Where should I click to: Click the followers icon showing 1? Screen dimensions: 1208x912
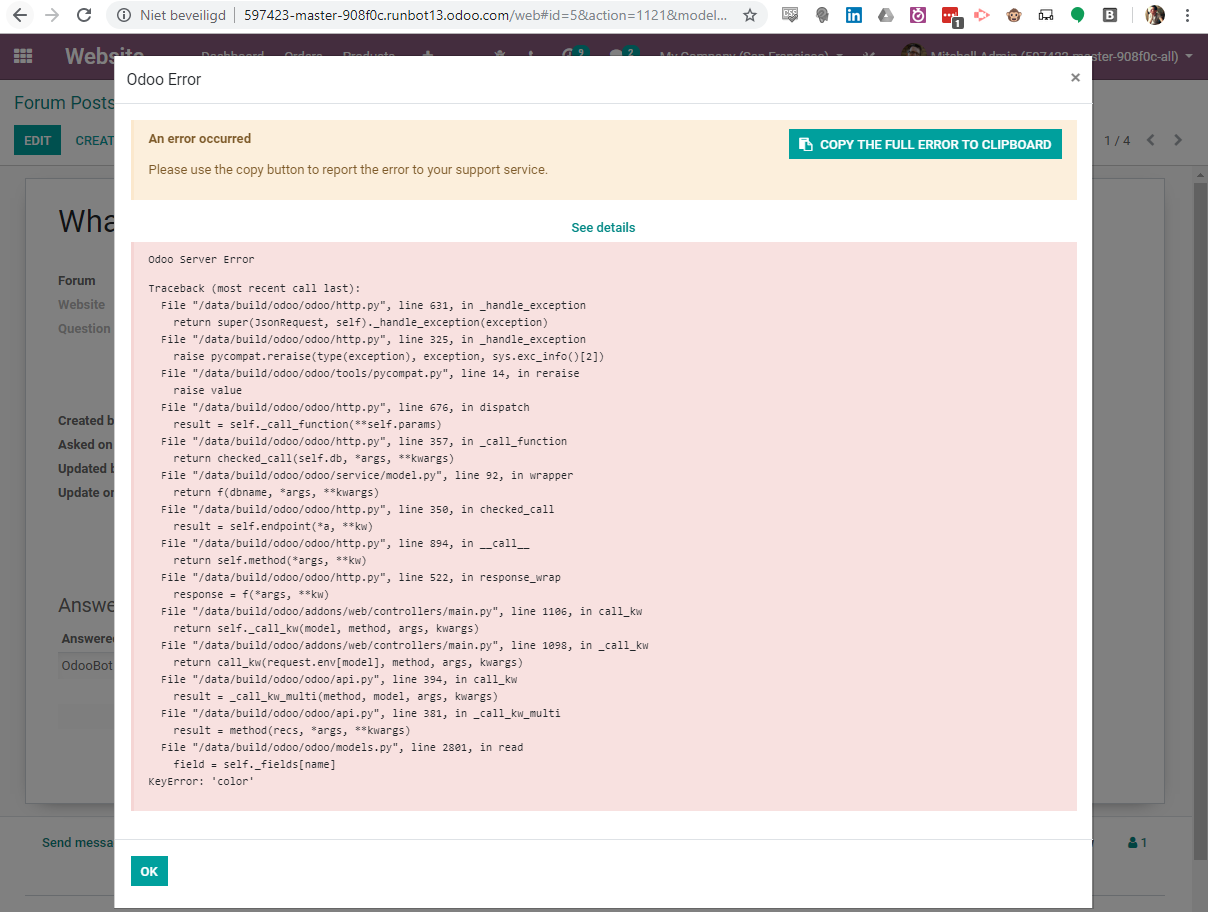[1137, 843]
